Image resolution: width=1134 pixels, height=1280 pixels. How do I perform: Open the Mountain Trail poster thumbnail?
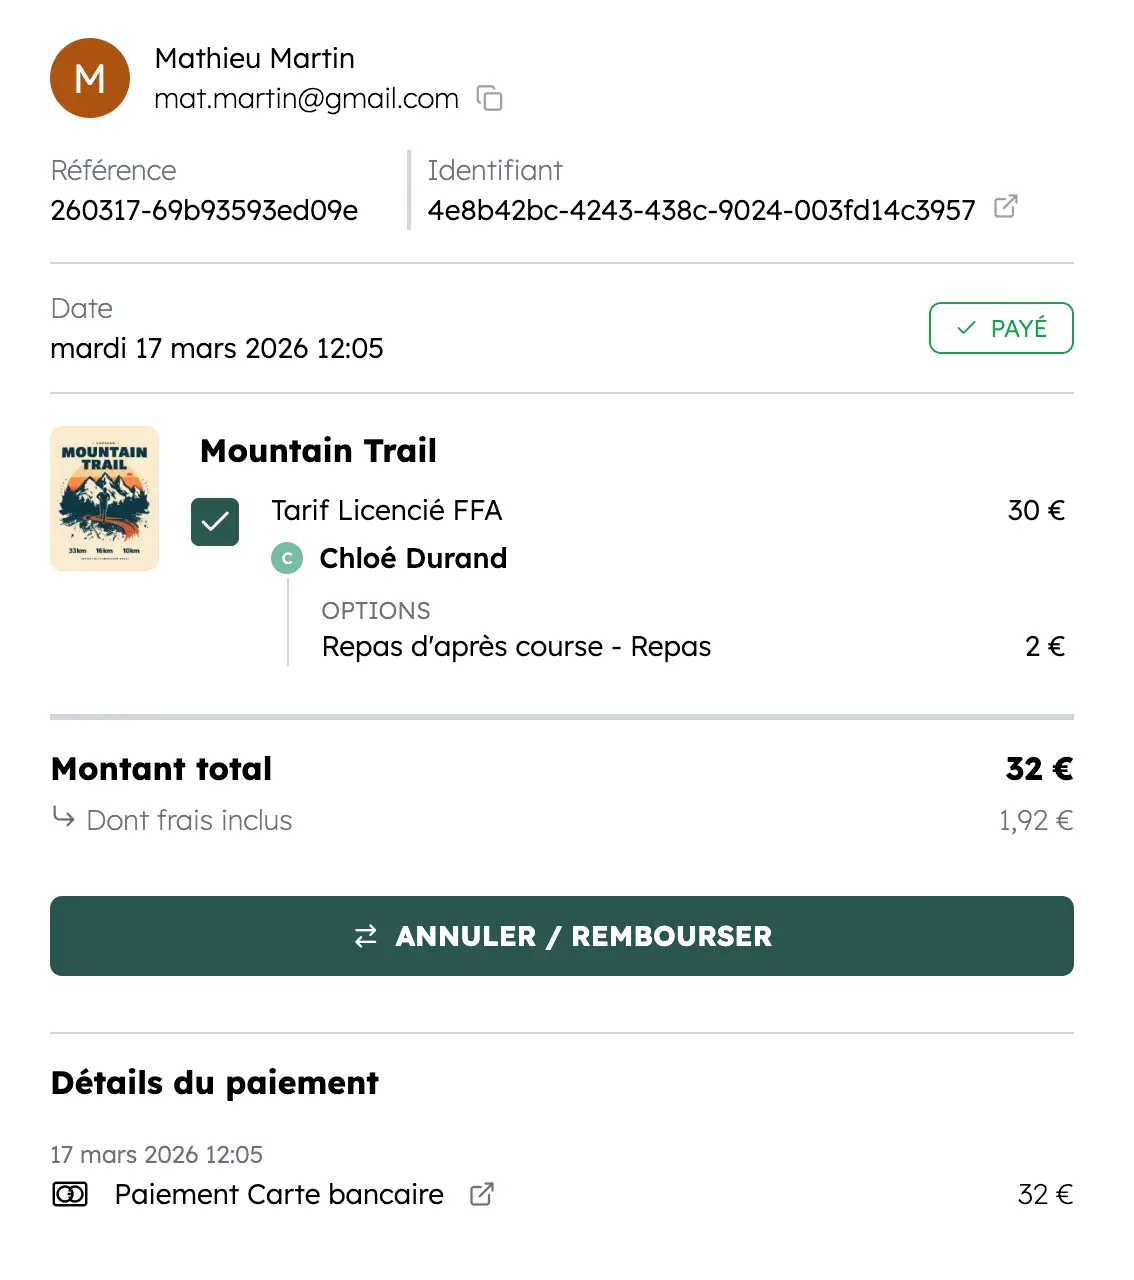(105, 499)
